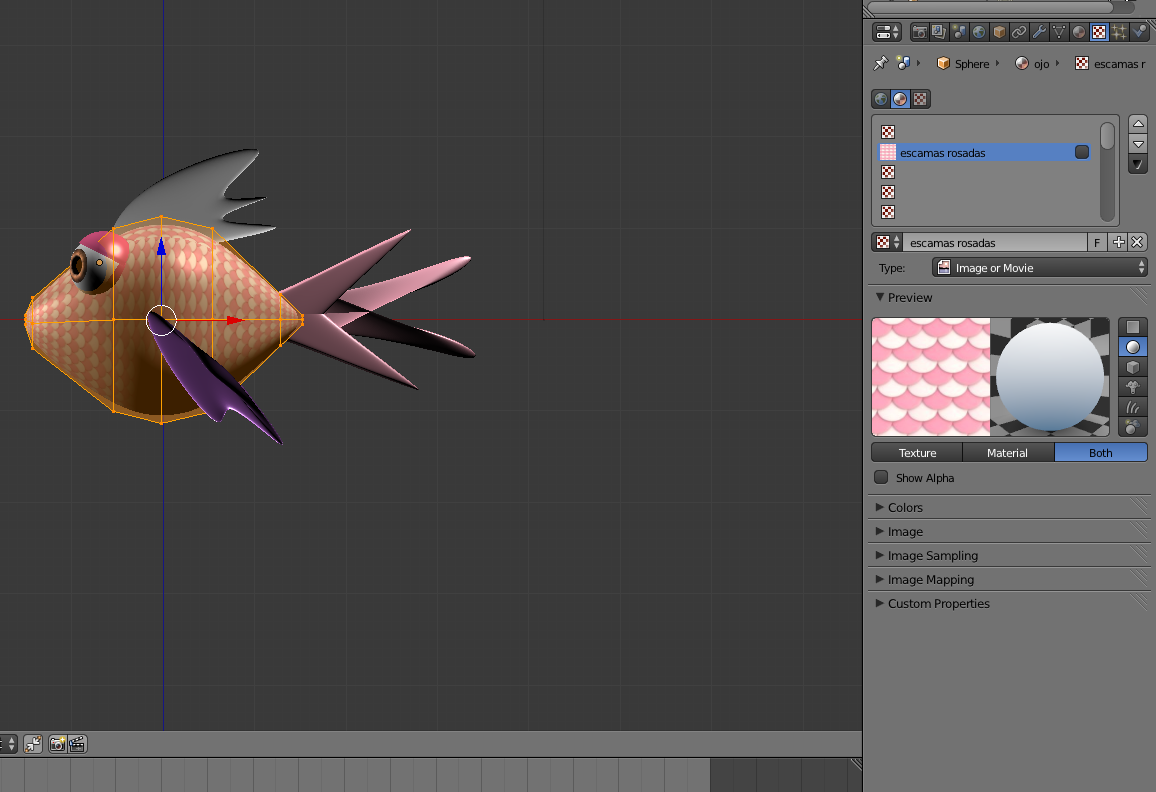Open the editor type selector in properties header
Viewport: 1156px width, 792px height.
coord(886,32)
